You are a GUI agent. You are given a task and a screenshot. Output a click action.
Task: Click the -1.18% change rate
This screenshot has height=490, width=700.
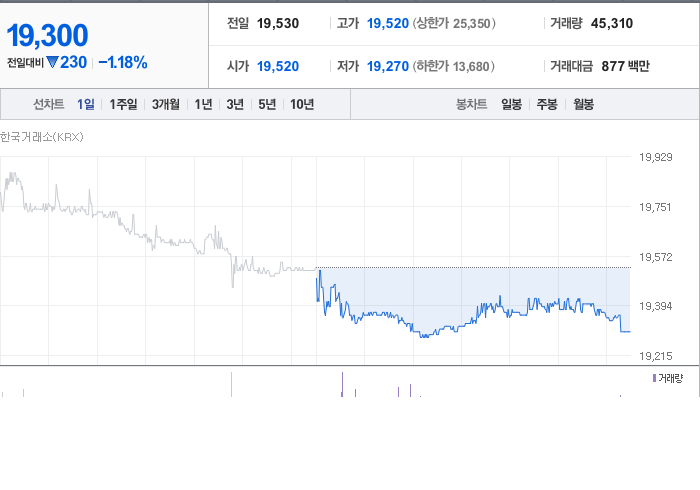coord(123,62)
